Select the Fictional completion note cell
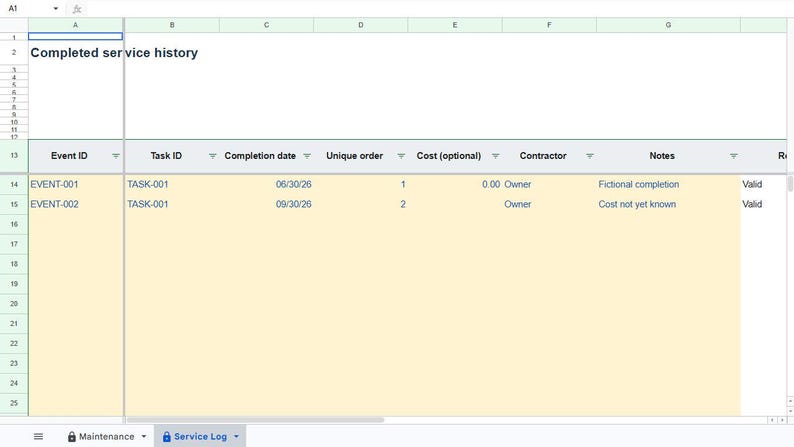This screenshot has height=447, width=794. point(668,184)
